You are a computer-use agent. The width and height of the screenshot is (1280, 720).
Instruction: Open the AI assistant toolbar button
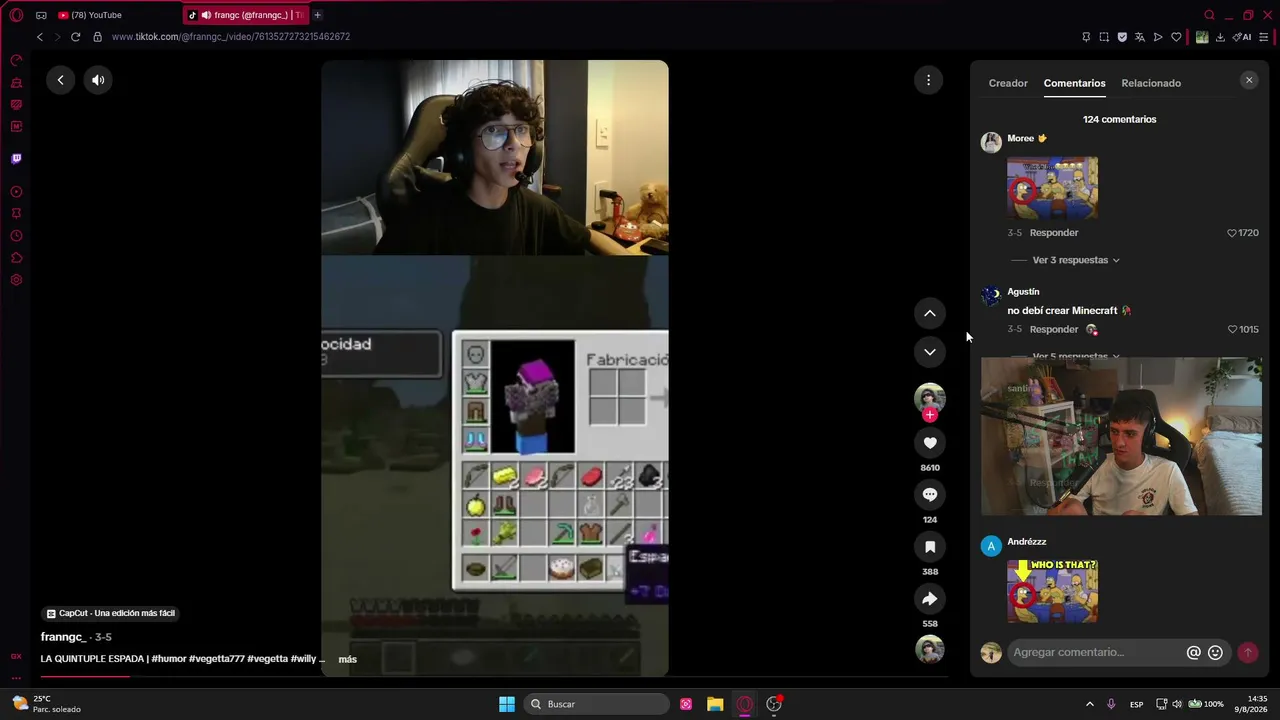click(1243, 37)
